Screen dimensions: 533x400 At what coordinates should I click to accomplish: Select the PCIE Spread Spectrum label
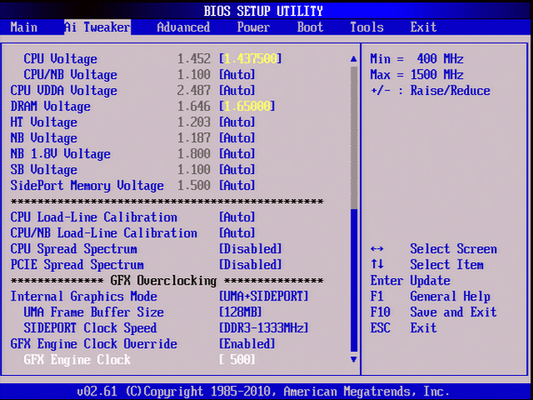[x=77, y=265]
